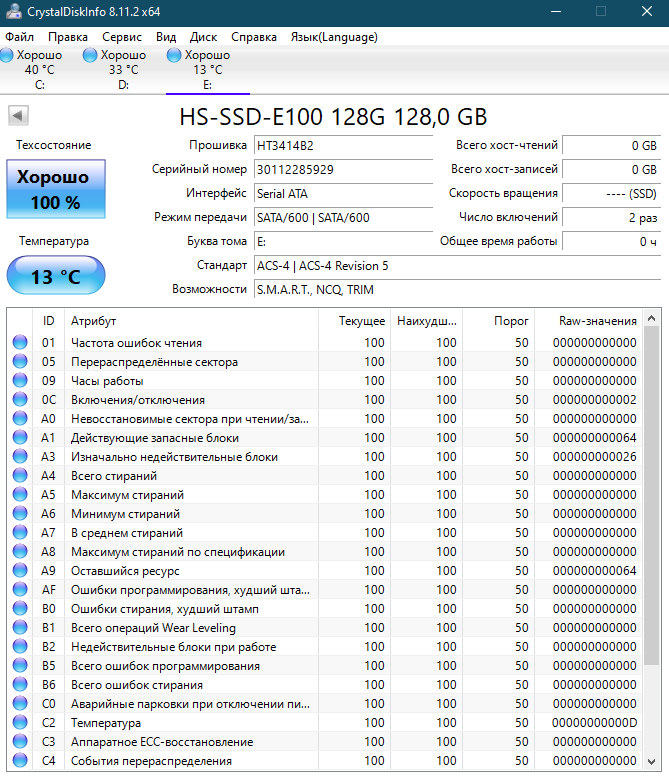Click blue status dot for attribute C2
This screenshot has height=777, width=669.
[20, 722]
